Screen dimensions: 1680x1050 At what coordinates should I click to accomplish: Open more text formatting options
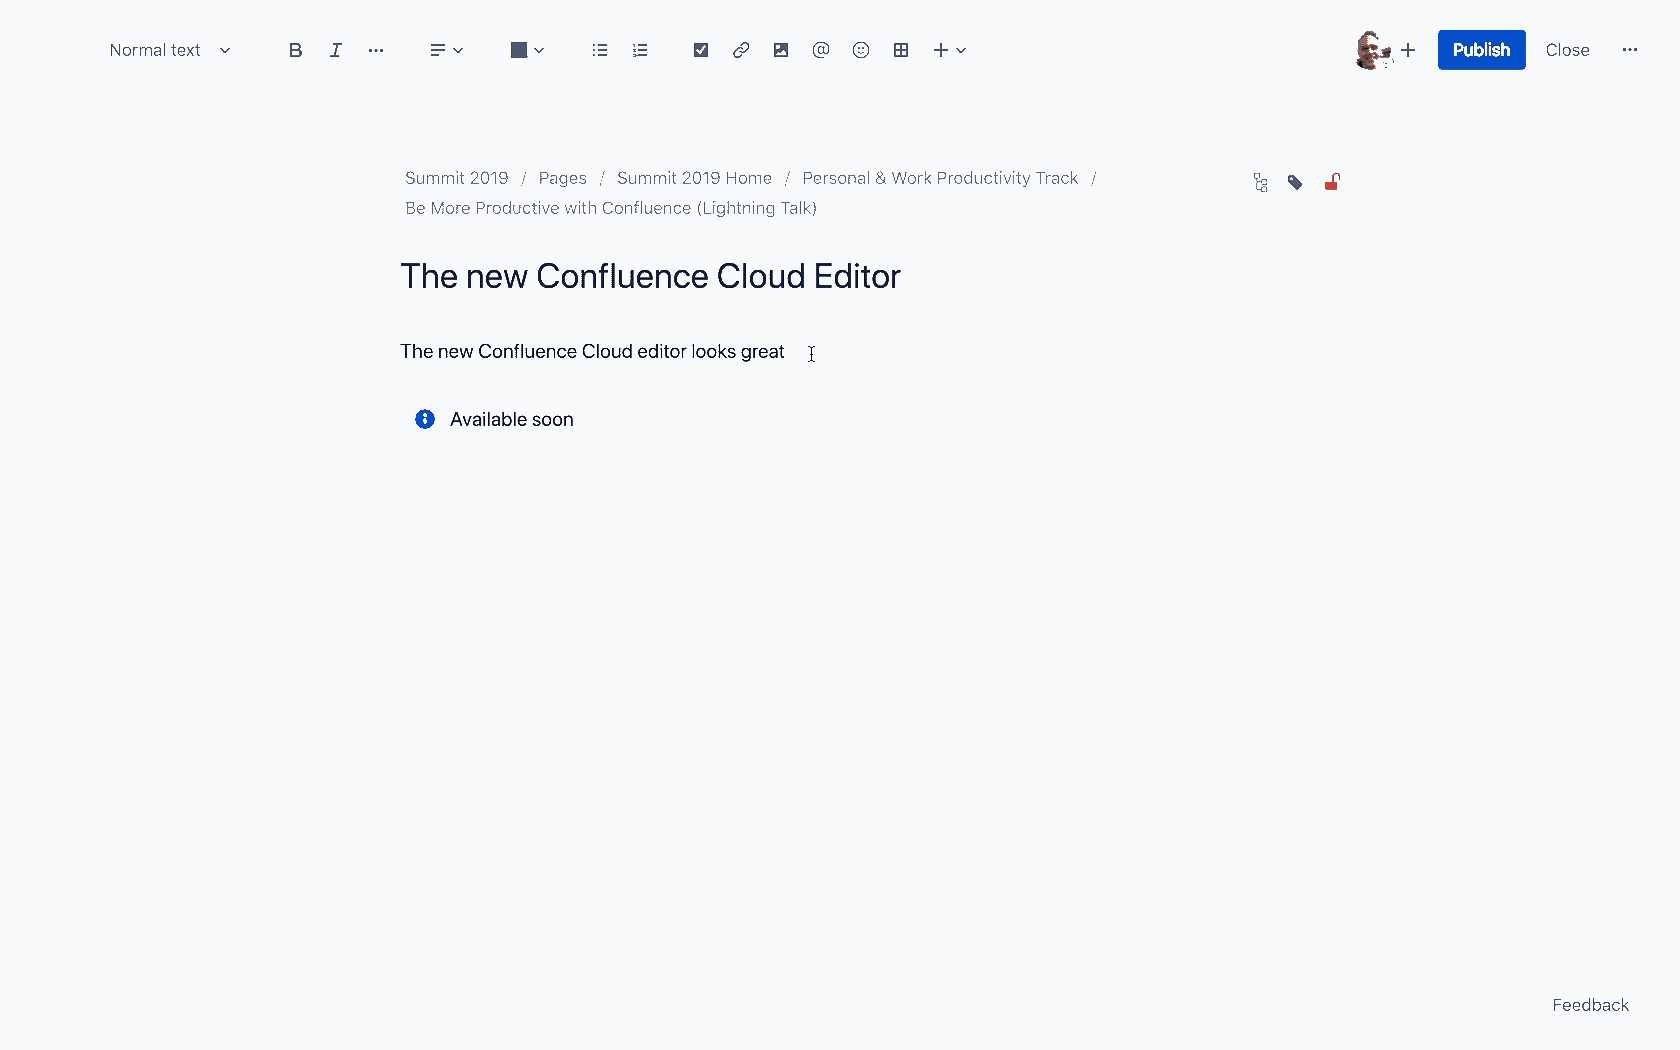tap(376, 50)
